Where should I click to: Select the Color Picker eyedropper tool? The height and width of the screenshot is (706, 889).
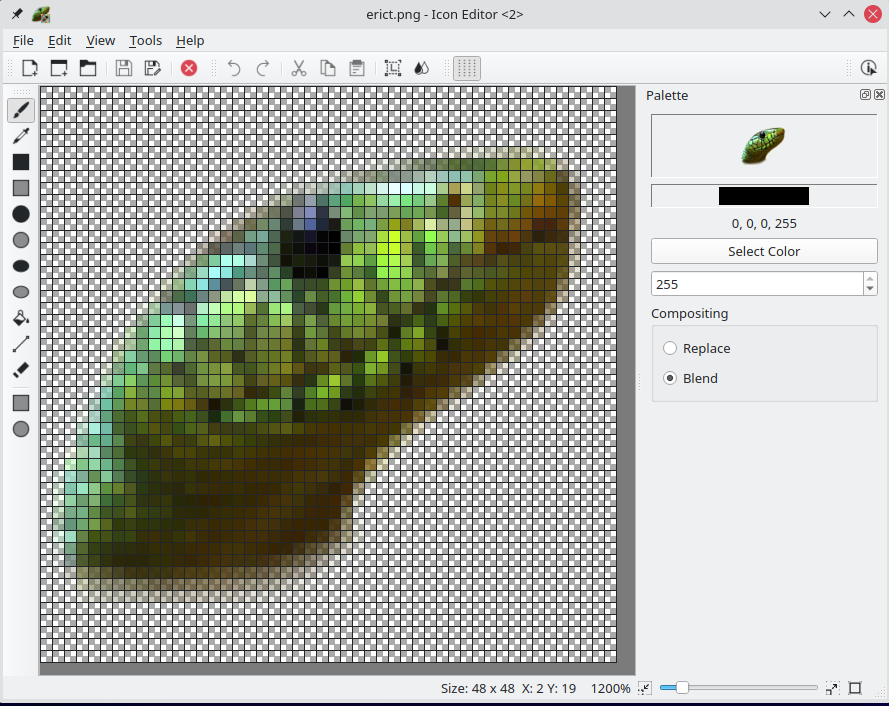click(20, 135)
